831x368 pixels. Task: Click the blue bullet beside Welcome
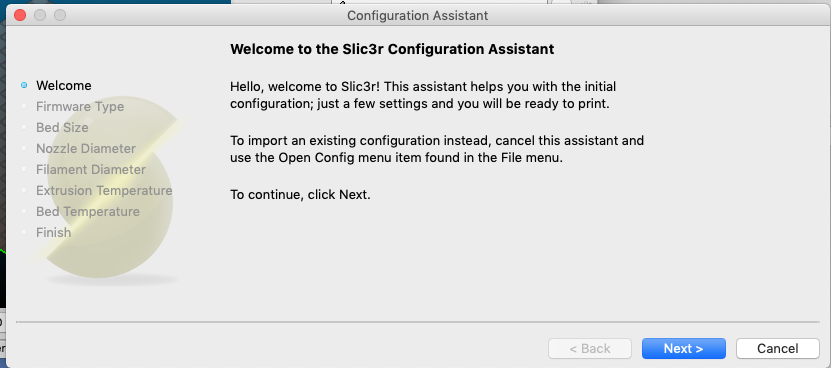[24, 85]
